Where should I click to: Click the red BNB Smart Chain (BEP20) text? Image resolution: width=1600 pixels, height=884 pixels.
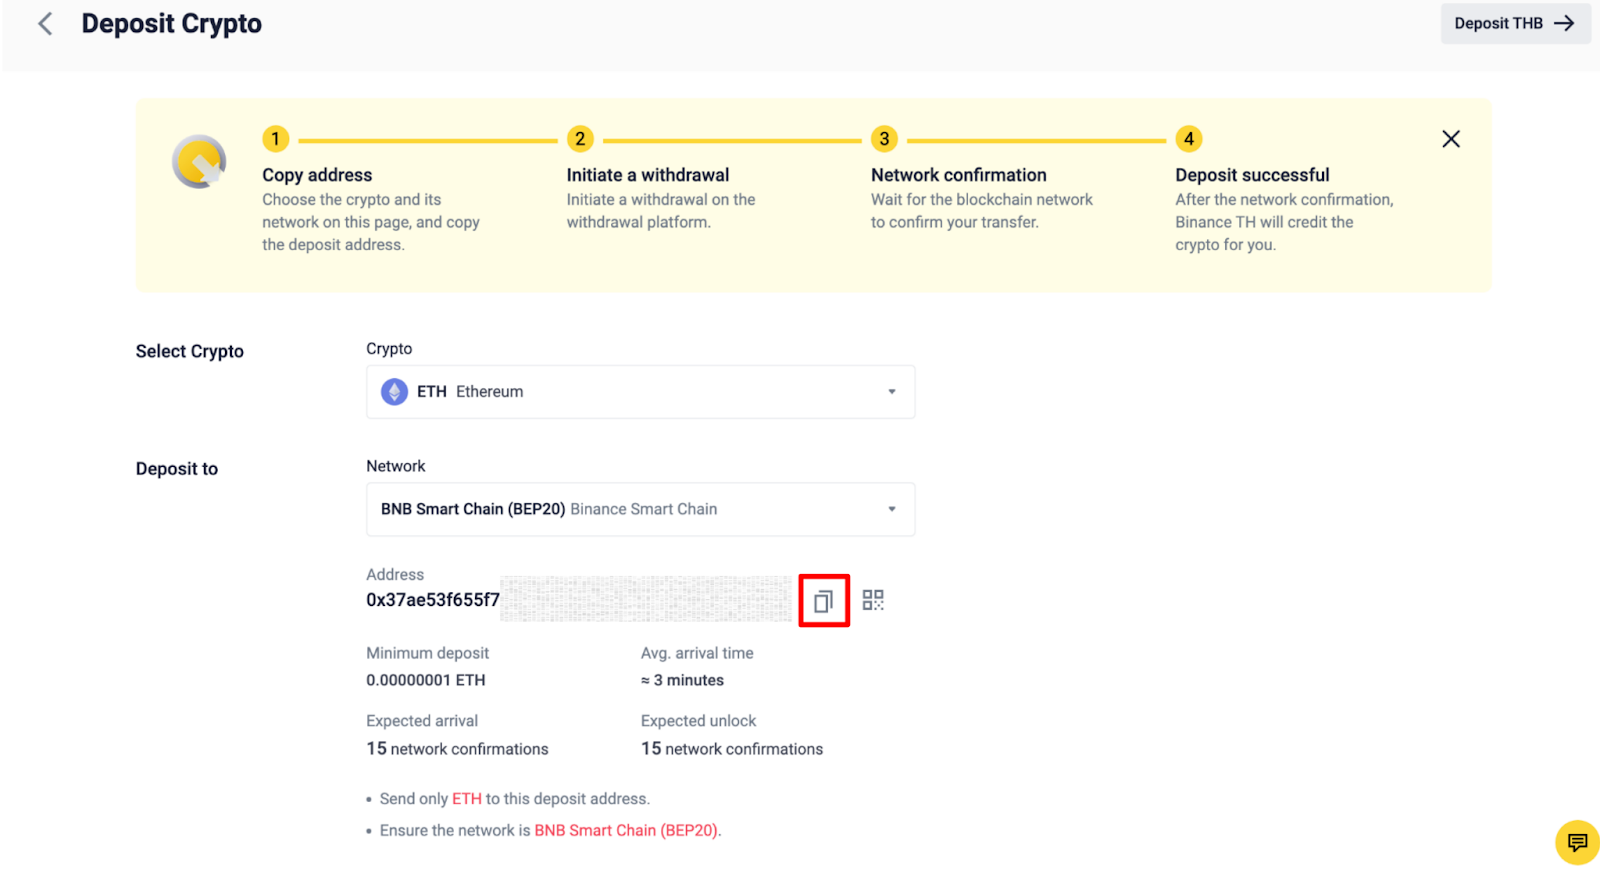[x=626, y=831]
